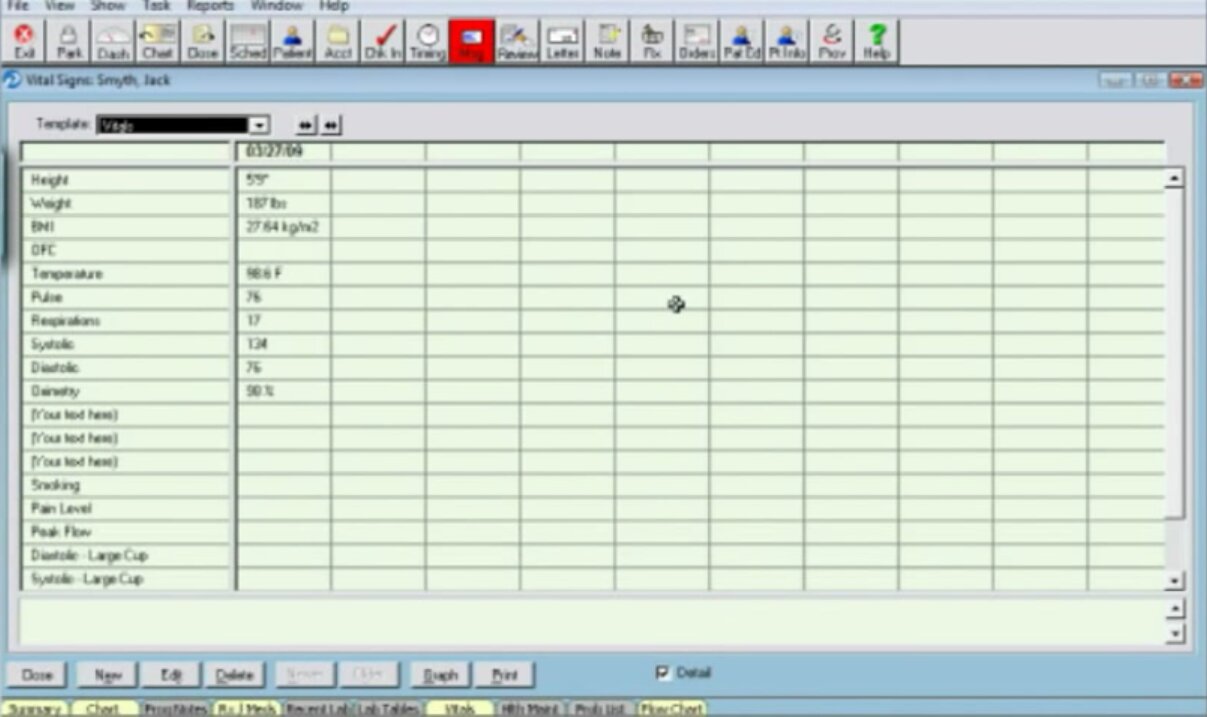Open the Chart toolbar icon
This screenshot has width=1207, height=717.
tap(157, 42)
